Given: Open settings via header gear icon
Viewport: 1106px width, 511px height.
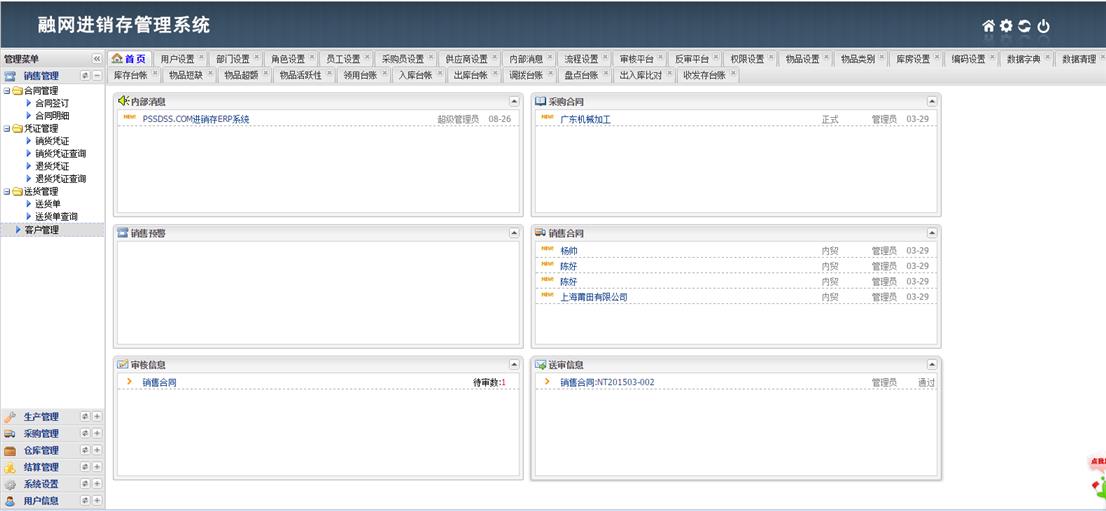Looking at the screenshot, I should tap(1006, 27).
